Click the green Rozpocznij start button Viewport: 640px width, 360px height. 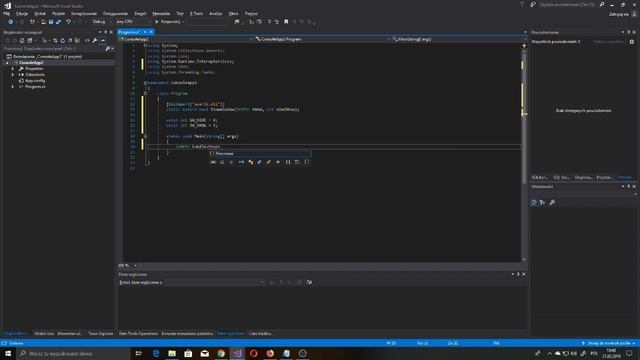[x=168, y=22]
